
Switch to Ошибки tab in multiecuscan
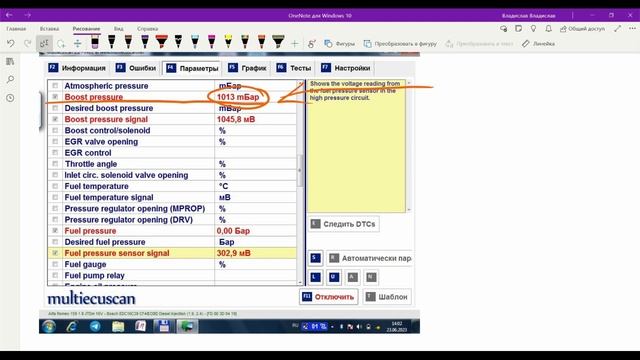[136, 68]
